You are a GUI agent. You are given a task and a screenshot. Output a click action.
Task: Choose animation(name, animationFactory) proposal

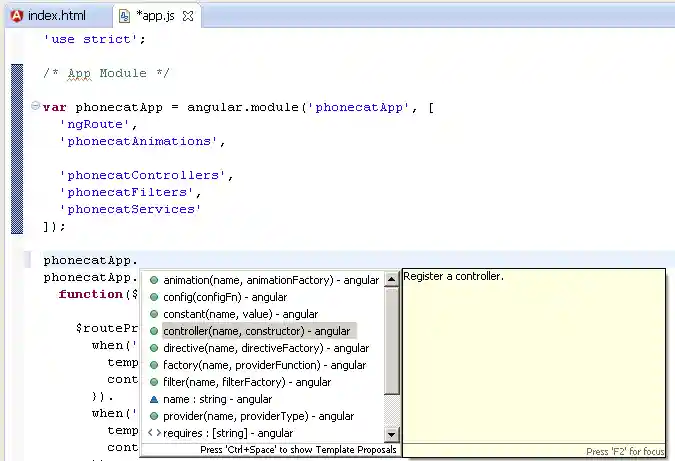pyautogui.click(x=271, y=280)
